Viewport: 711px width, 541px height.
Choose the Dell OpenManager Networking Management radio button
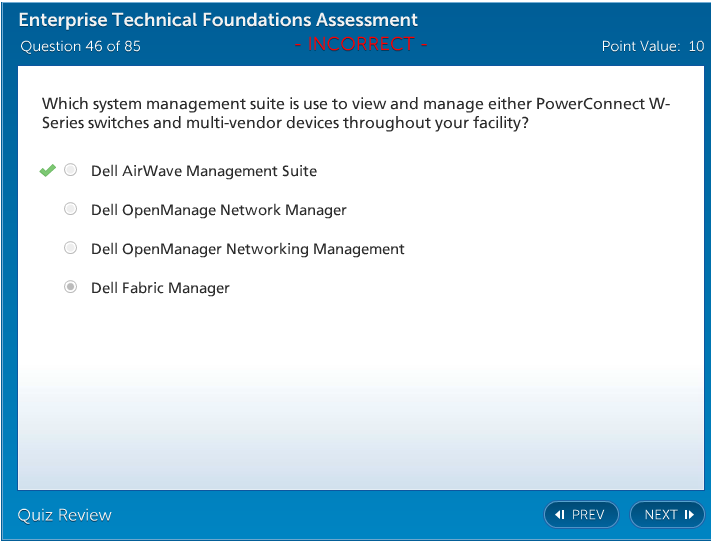click(71, 248)
